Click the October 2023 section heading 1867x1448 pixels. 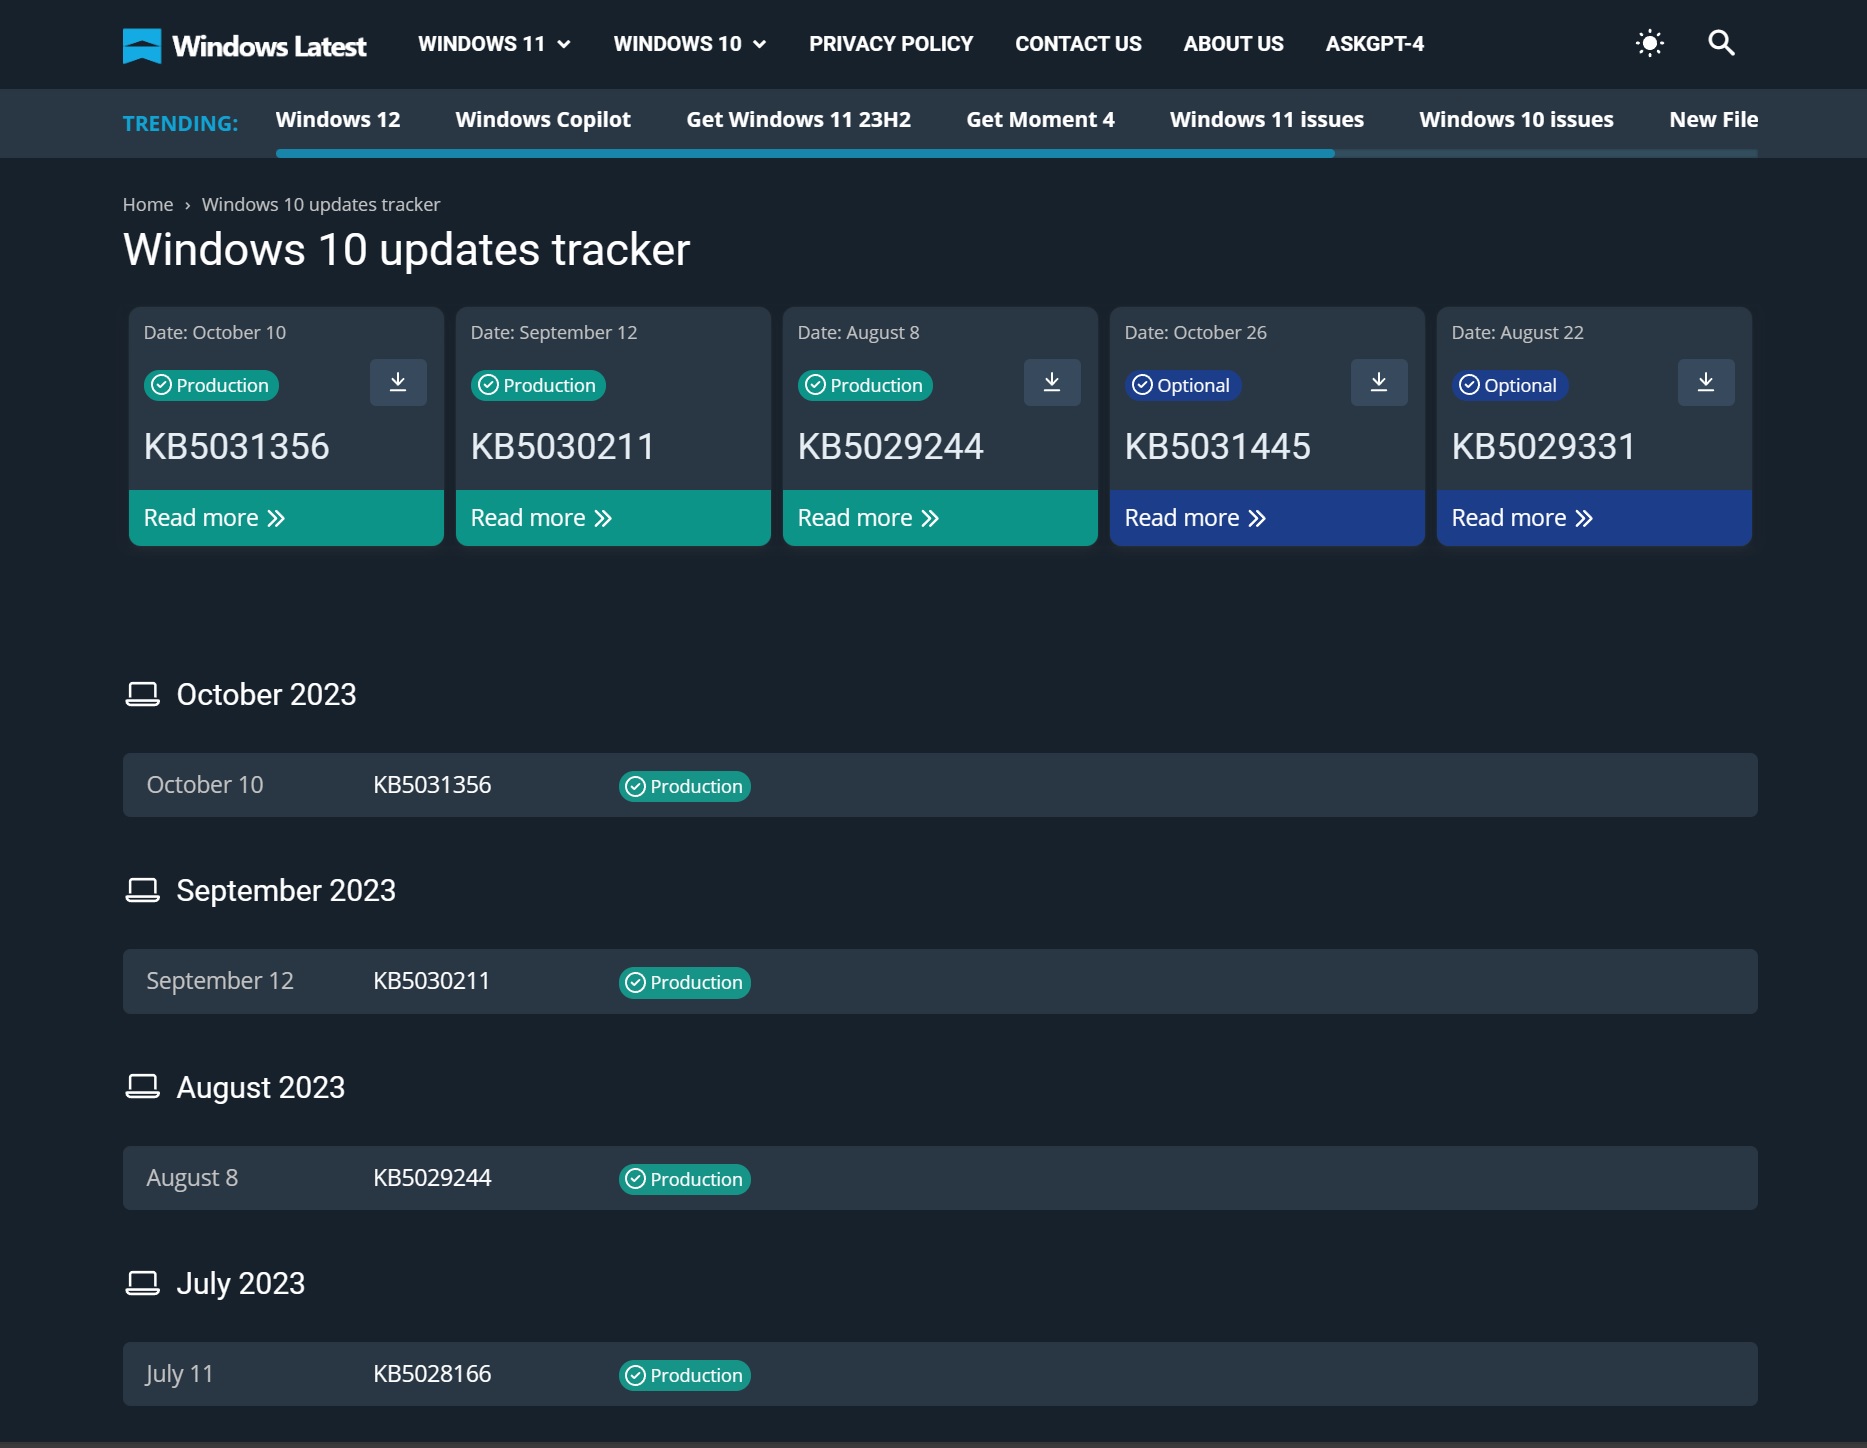click(266, 694)
